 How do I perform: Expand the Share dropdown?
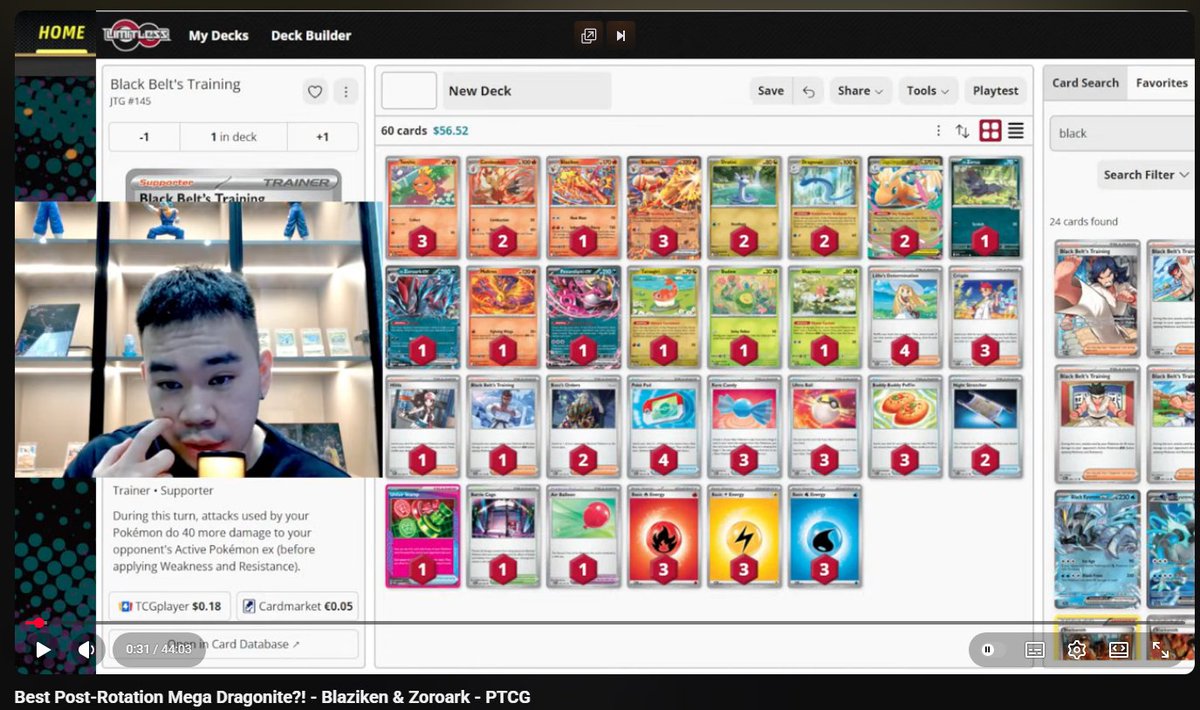(859, 91)
